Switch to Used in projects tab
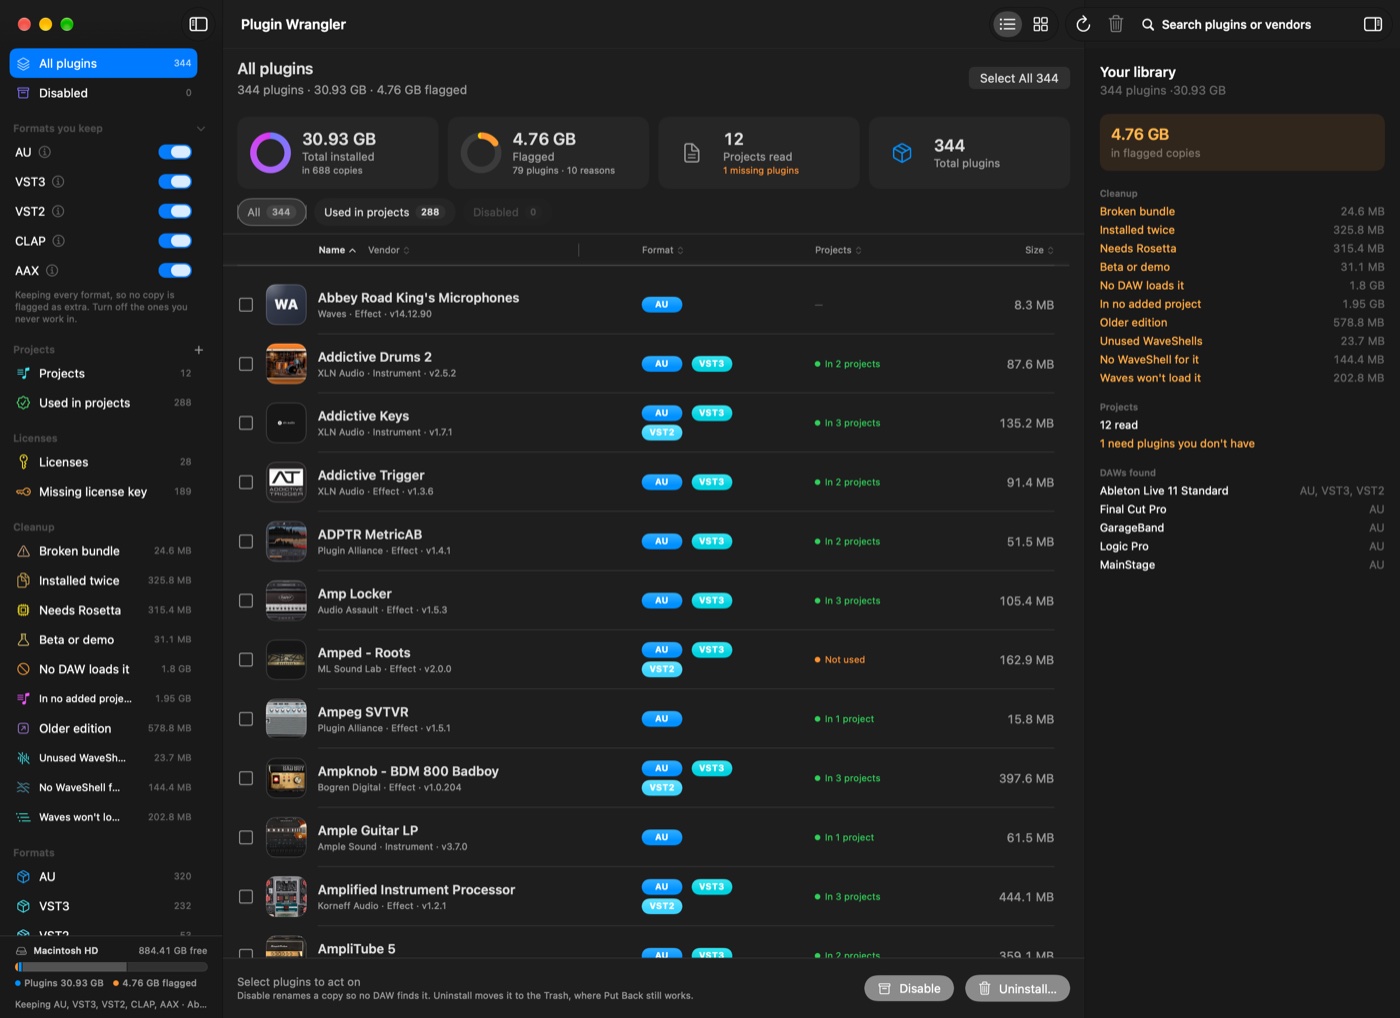This screenshot has height=1018, width=1400. [x=384, y=212]
